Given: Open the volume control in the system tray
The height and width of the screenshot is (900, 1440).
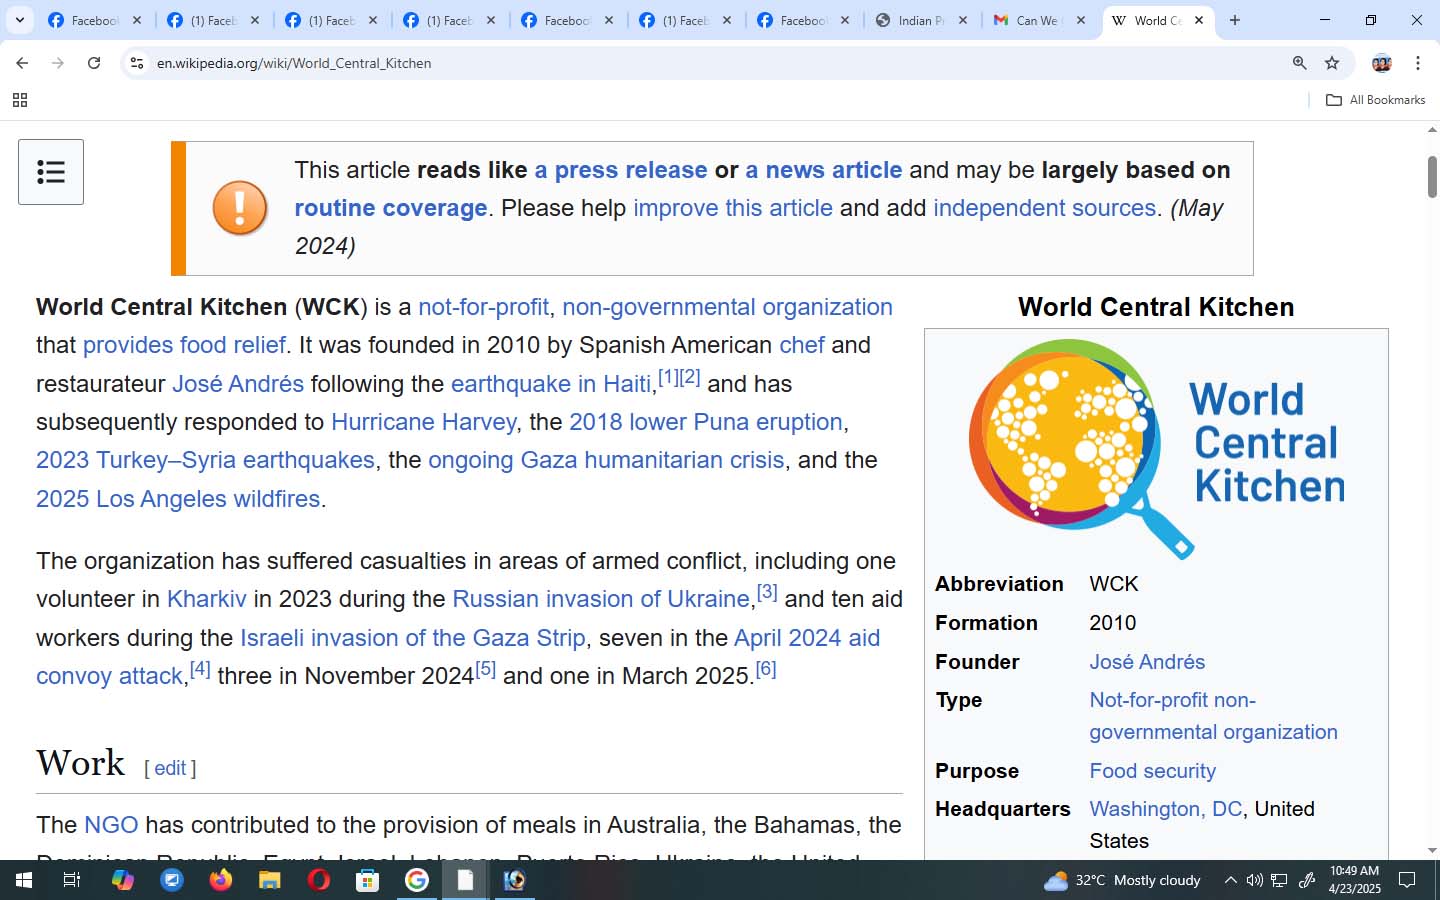Looking at the screenshot, I should [1255, 880].
